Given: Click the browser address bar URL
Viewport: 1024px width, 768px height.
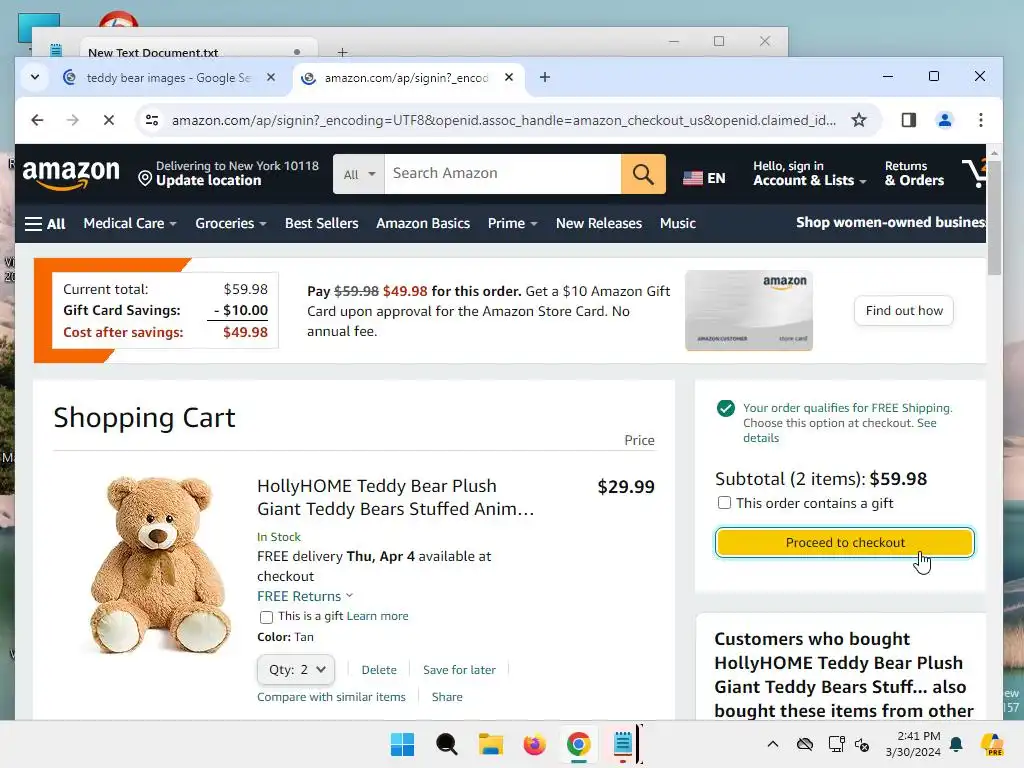Looking at the screenshot, I should point(504,120).
